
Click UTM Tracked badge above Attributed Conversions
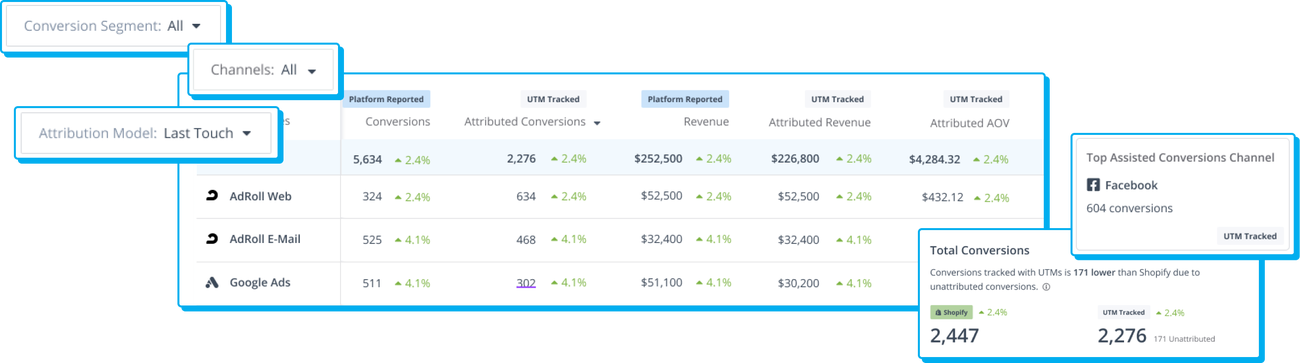click(554, 99)
